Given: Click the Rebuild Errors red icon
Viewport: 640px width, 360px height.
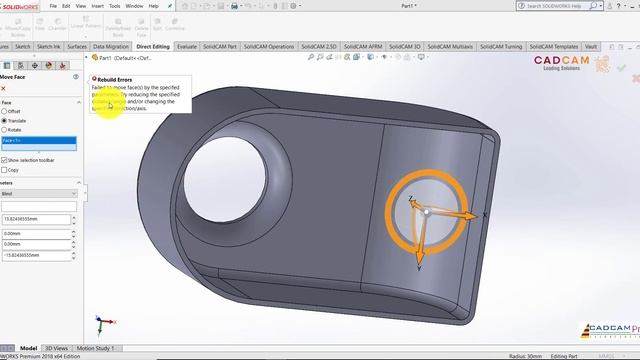Looking at the screenshot, I should (94, 79).
